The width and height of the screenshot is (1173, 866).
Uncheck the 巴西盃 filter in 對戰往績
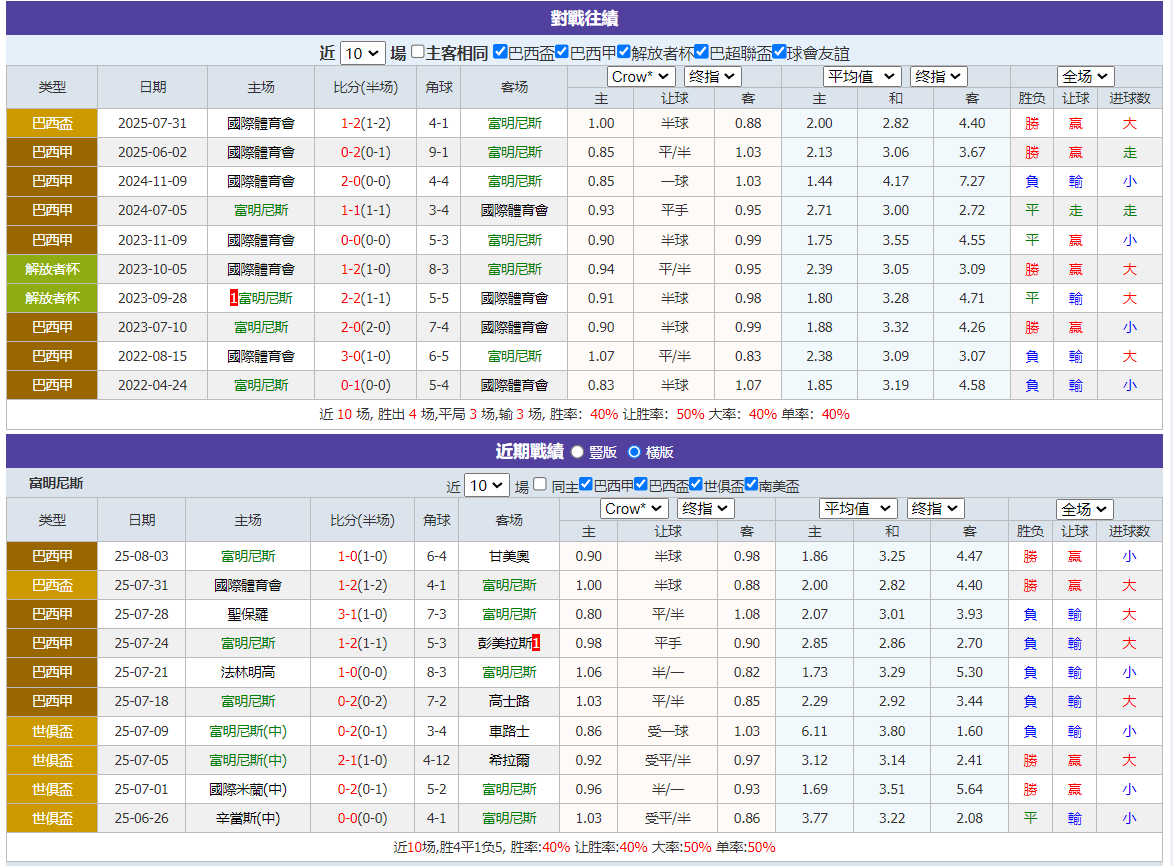coord(500,53)
